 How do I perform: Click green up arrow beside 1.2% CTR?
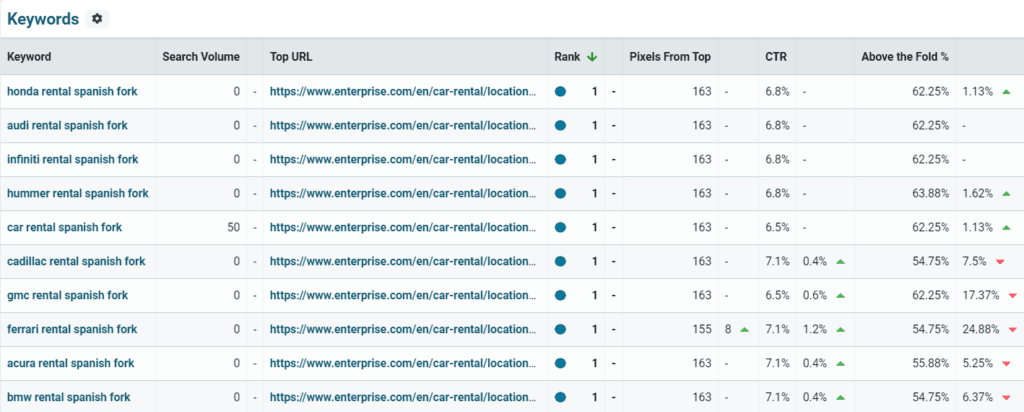(x=840, y=329)
